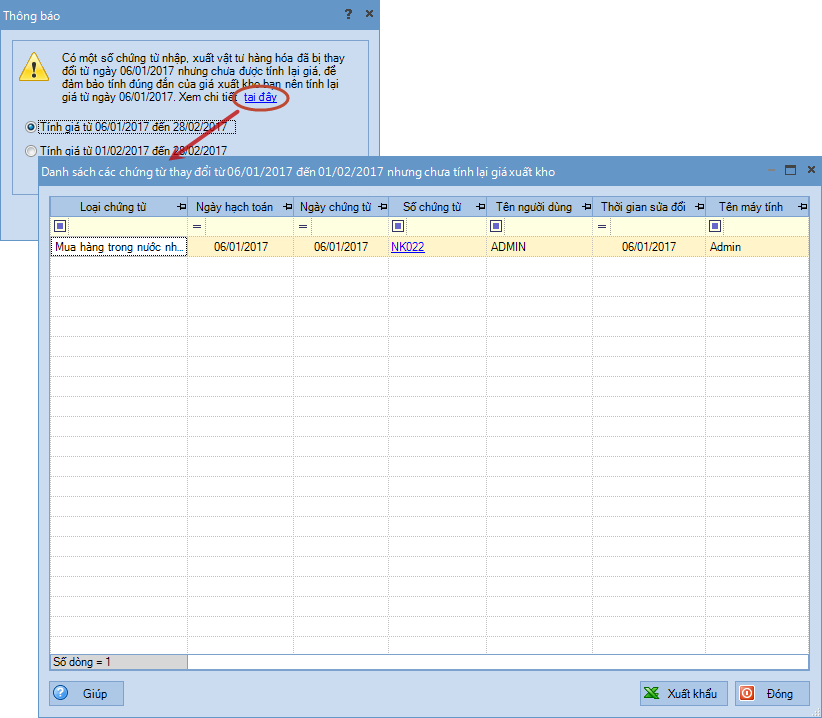Viewport: 822px width, 718px height.
Task: Select the ADMIN user name cell
Action: (x=539, y=247)
